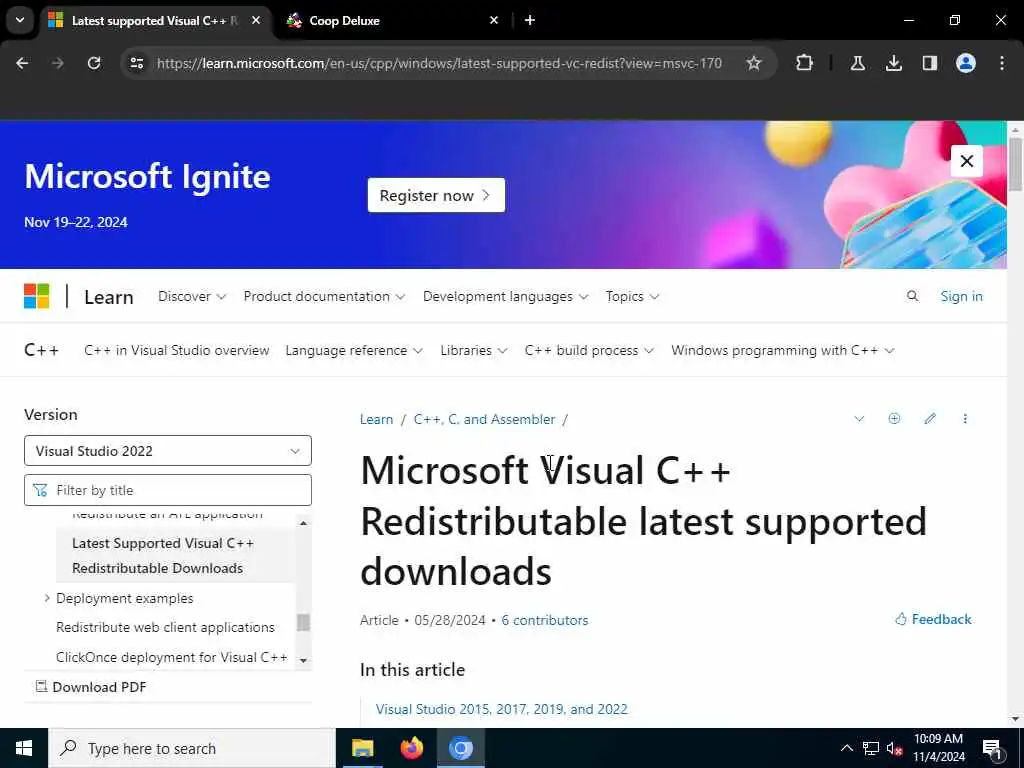
Task: Click the table of contents scroll-up arrow
Action: coord(303,523)
